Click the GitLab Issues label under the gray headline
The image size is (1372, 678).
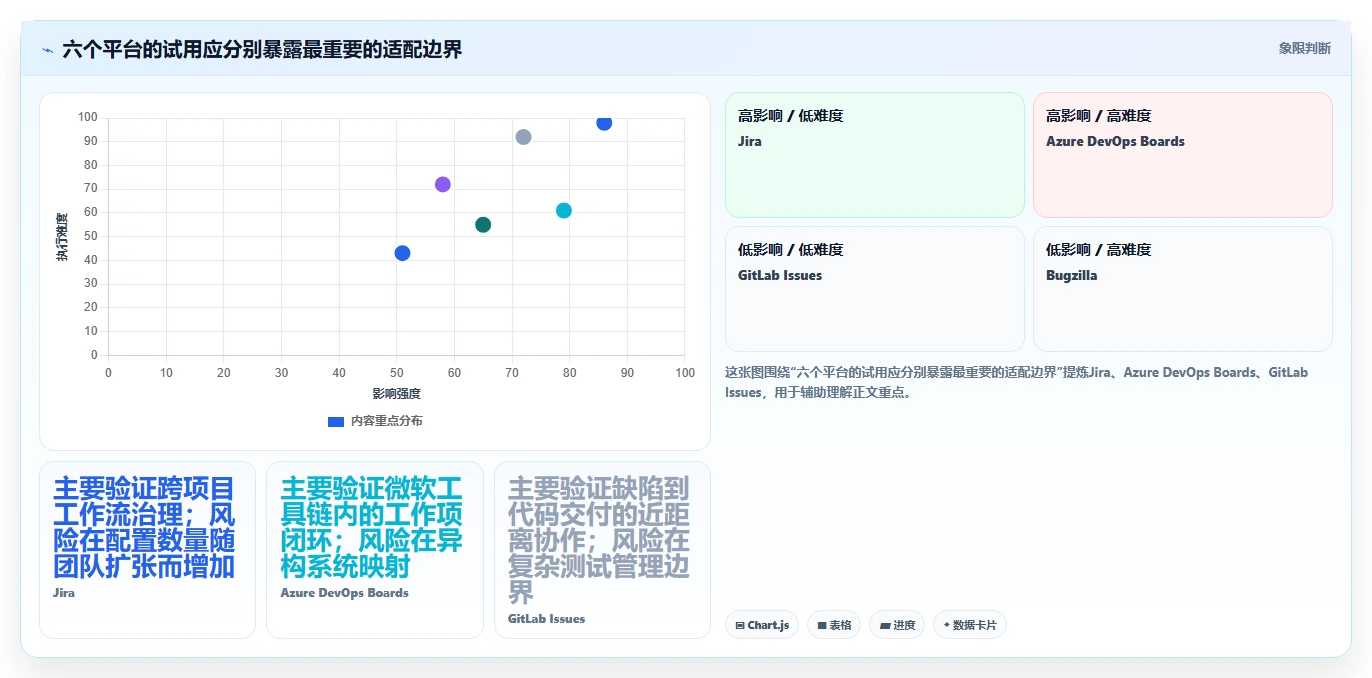point(546,619)
